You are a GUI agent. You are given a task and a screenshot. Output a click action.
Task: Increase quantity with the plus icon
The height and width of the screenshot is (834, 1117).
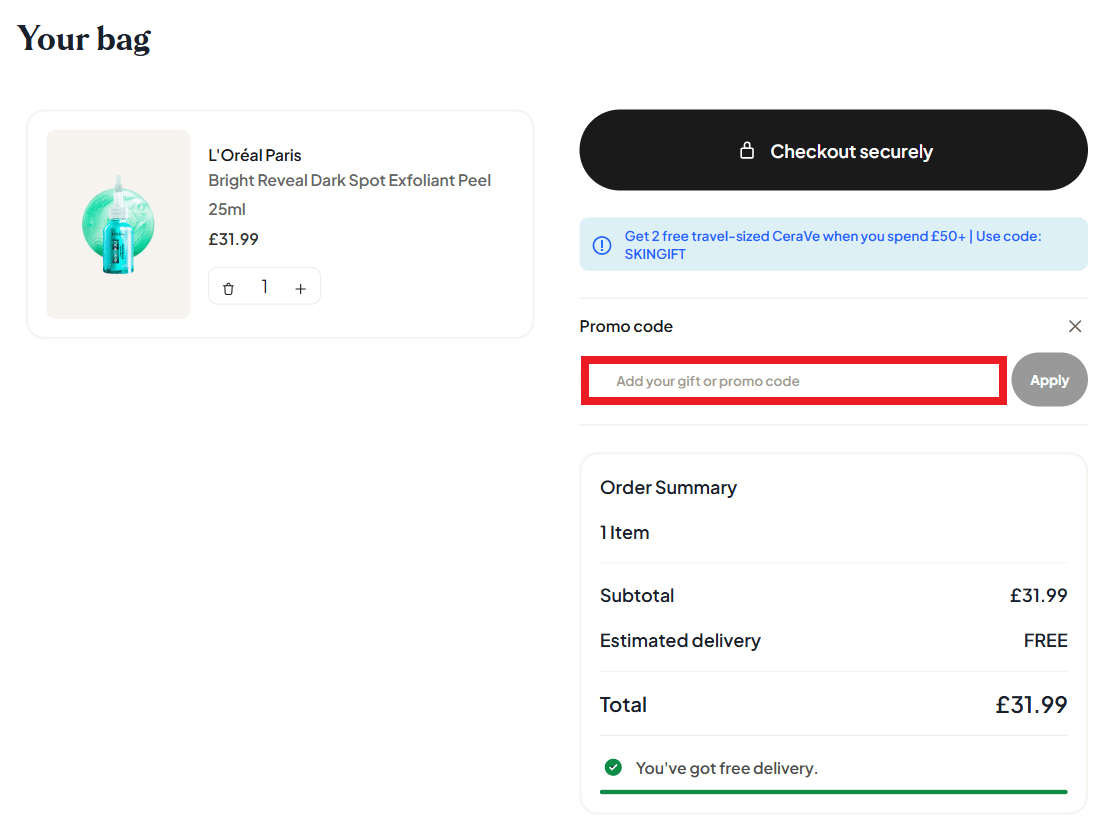(x=300, y=288)
